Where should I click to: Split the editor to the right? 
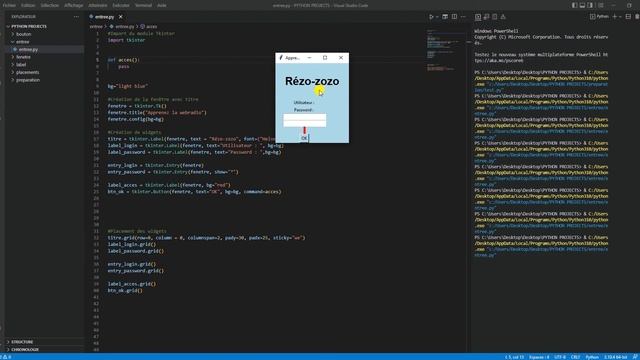454,17
